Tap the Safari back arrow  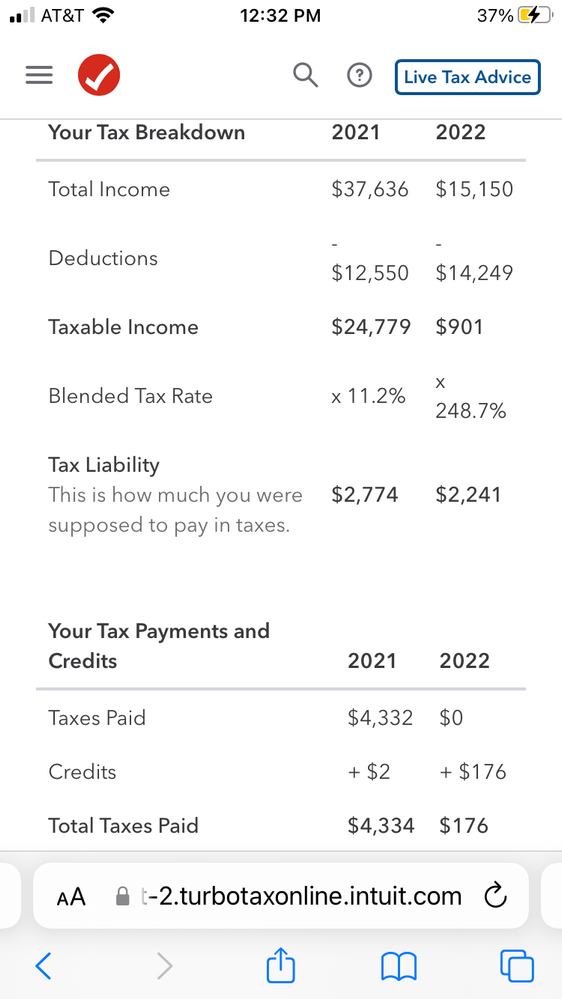43,966
